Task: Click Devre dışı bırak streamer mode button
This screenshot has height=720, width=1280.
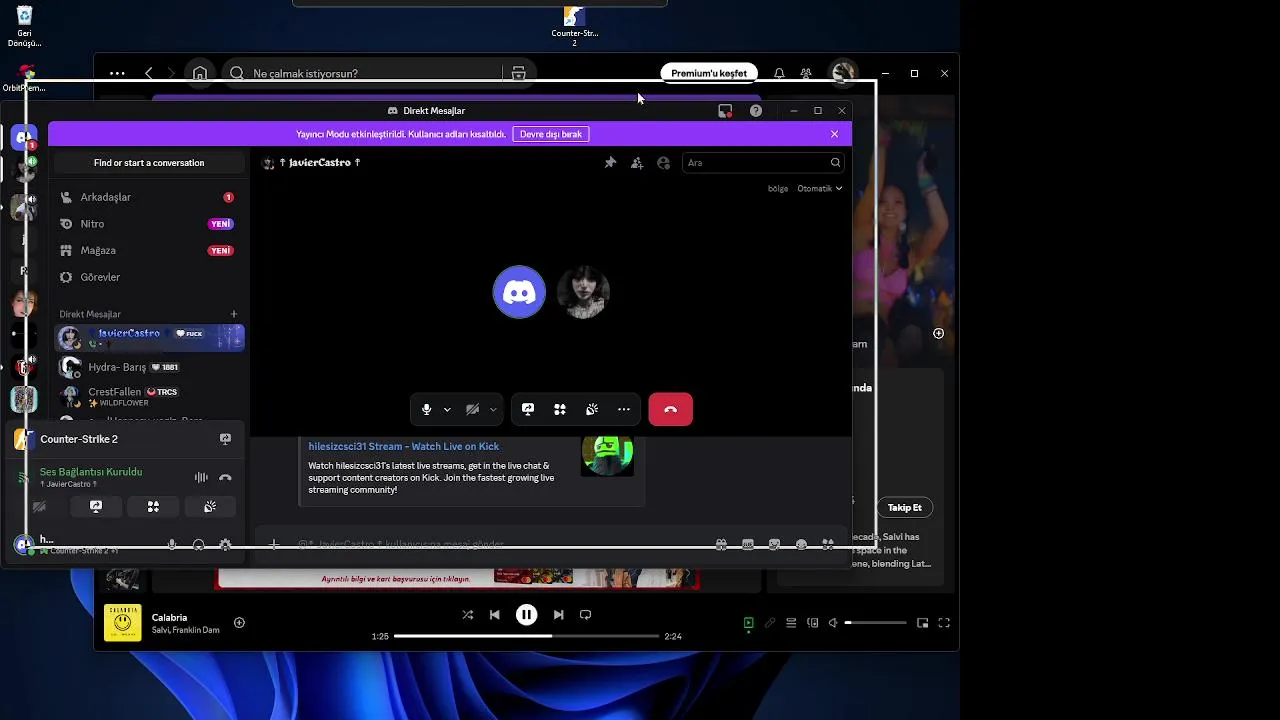Action: [551, 134]
